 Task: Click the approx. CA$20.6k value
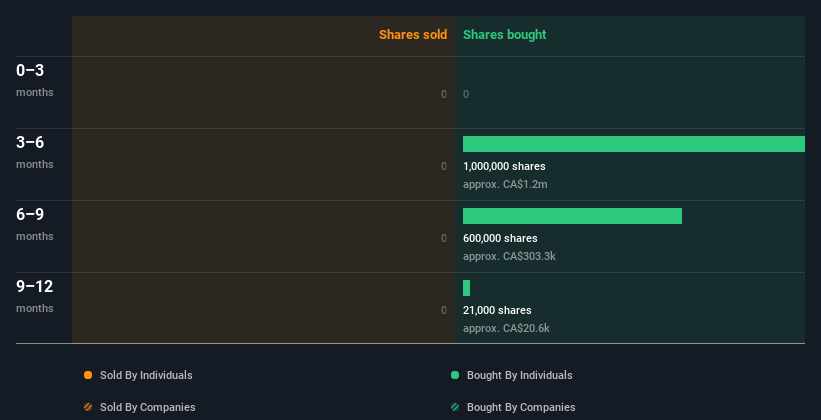[x=506, y=328]
